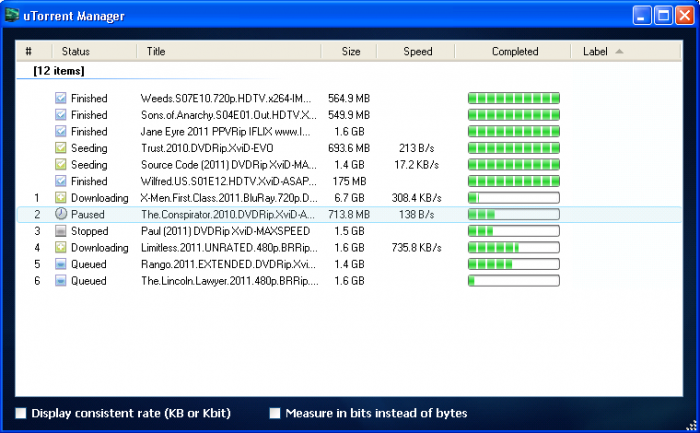Click the 17.2 KB/s speed value
Viewport: 700px width, 433px height.
click(416, 165)
